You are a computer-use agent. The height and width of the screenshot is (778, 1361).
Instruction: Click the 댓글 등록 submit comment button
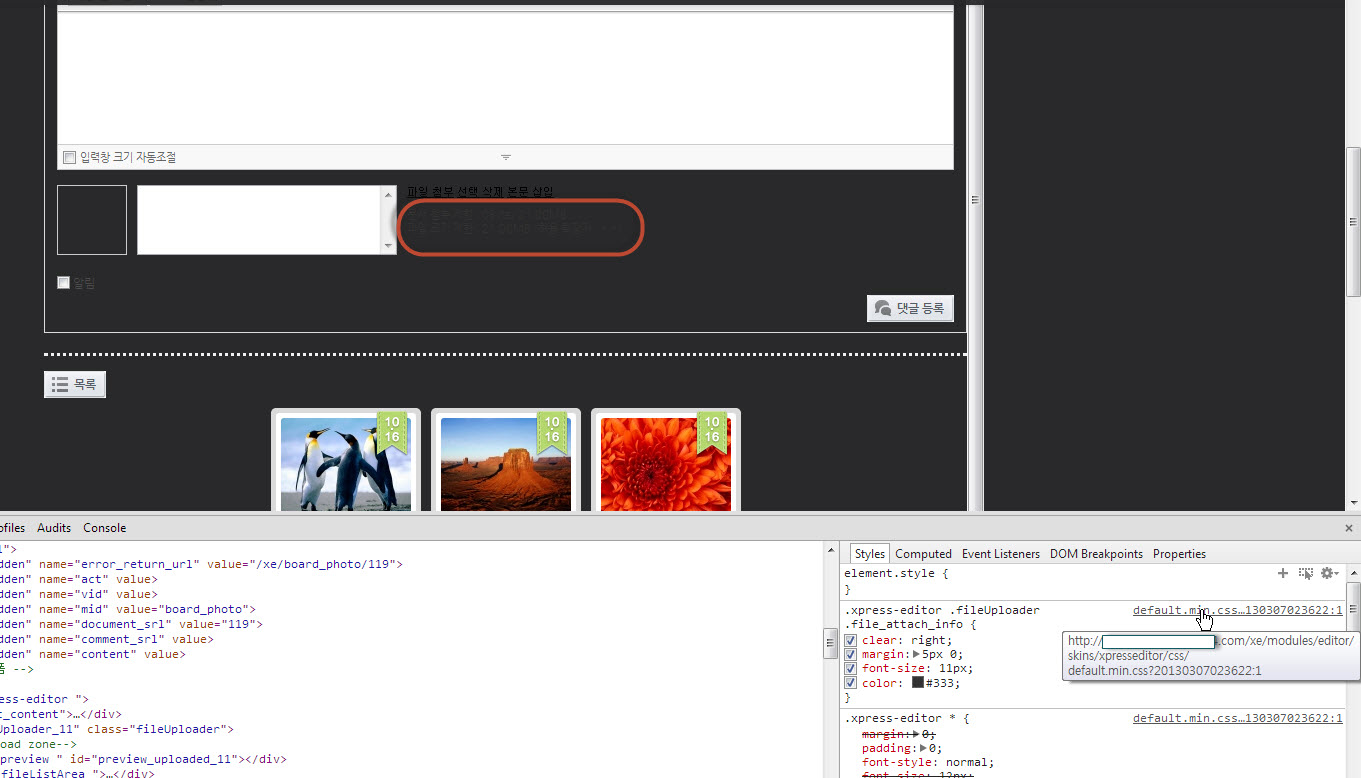[910, 308]
